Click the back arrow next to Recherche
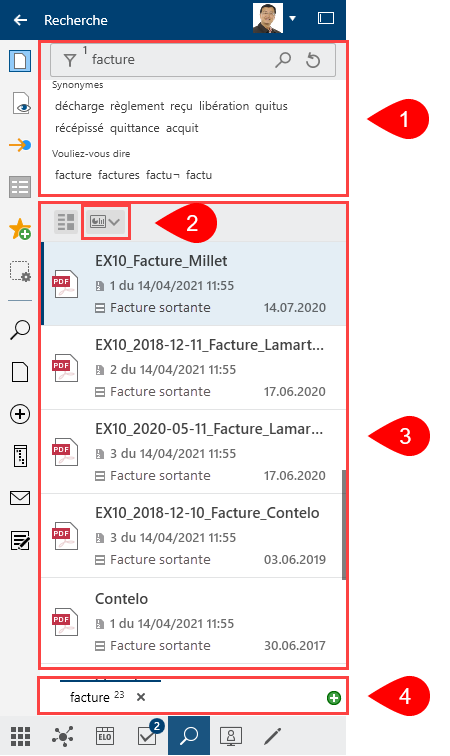450x756 pixels. coord(20,20)
